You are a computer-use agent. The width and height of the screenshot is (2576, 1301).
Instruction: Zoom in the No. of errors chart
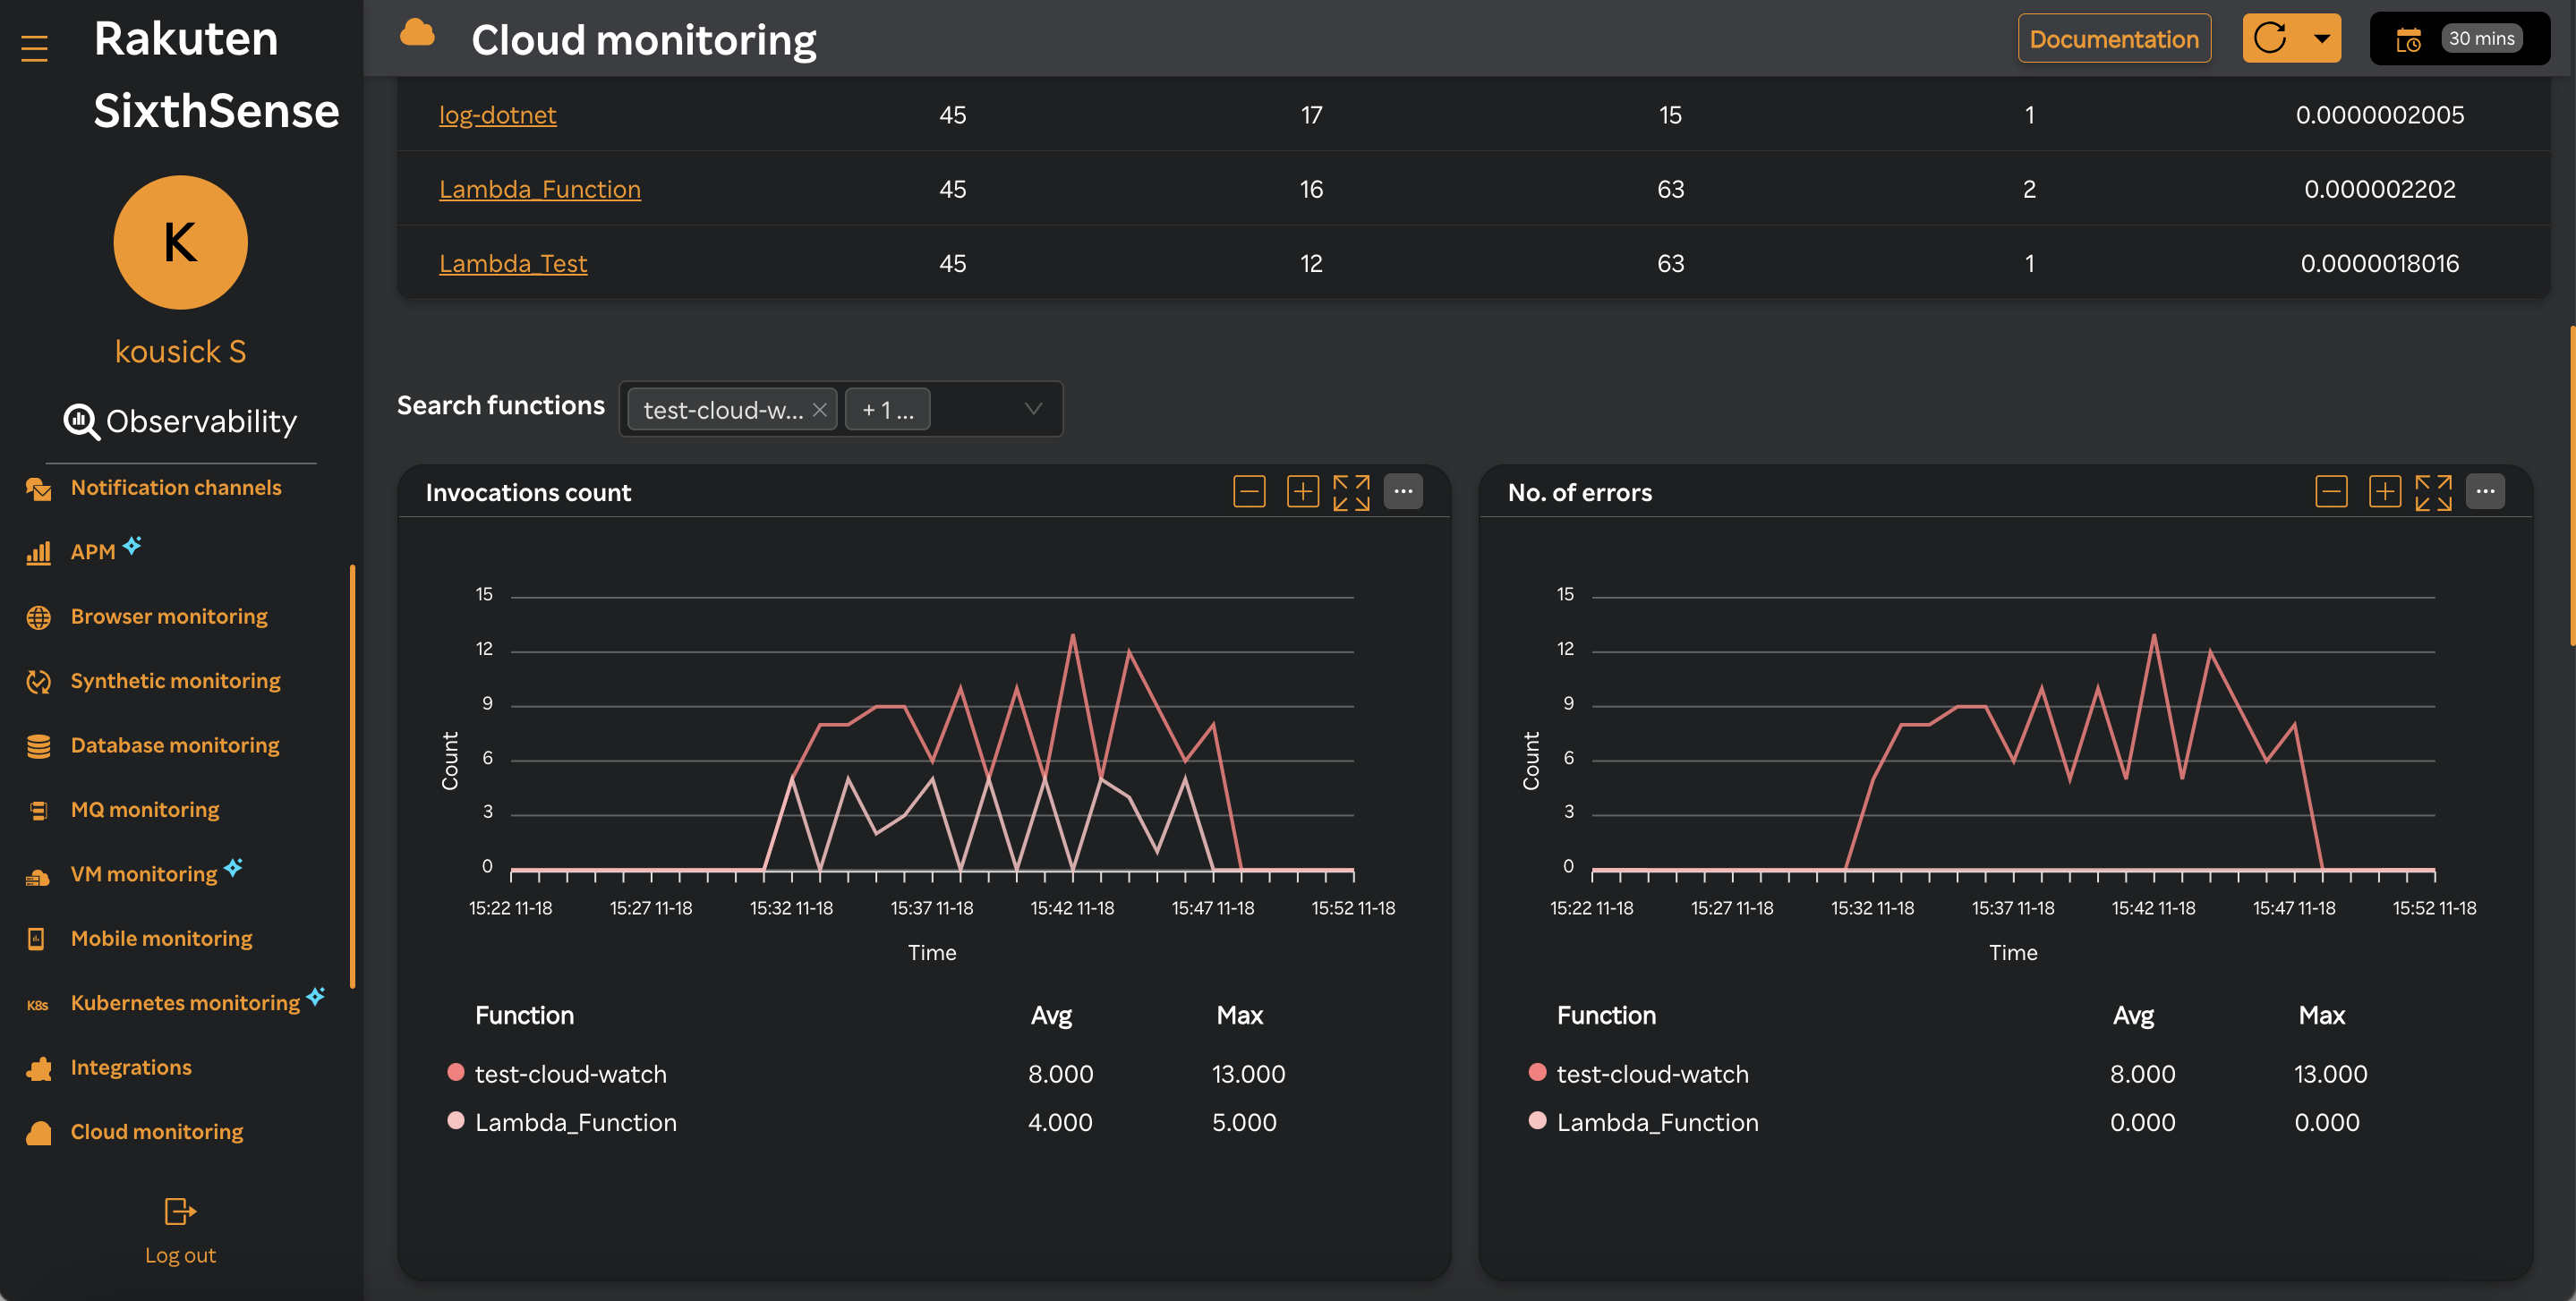(x=2384, y=492)
